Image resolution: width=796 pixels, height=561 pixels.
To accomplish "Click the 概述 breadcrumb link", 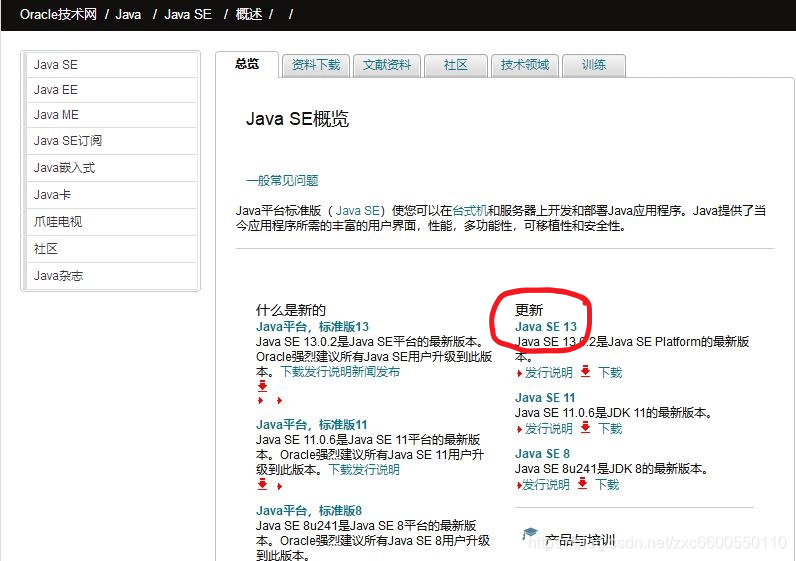I will (x=249, y=14).
